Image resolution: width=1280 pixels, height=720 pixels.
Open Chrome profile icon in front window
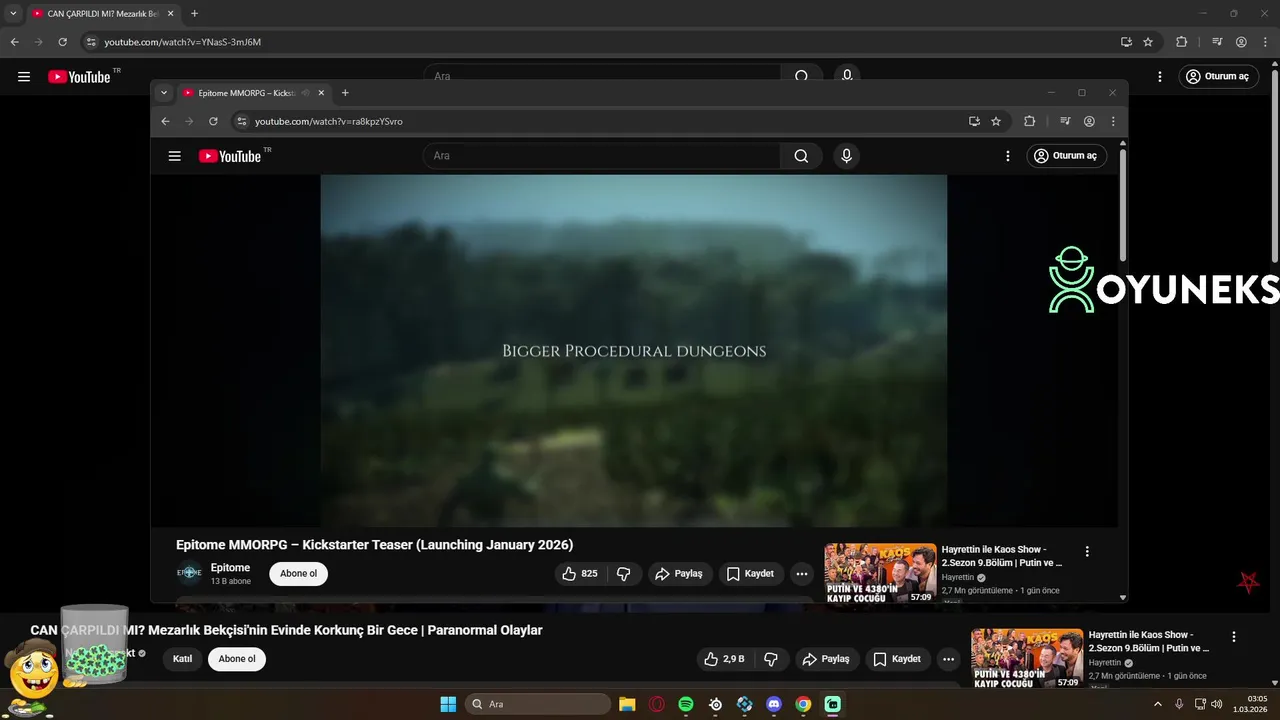pyautogui.click(x=1089, y=121)
